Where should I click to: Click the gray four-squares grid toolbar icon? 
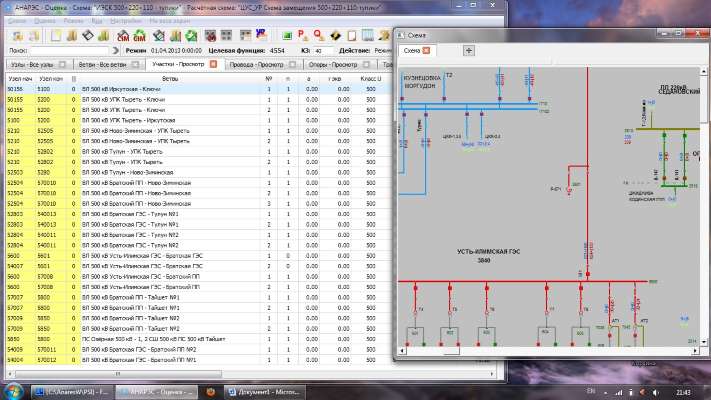pyautogui.click(x=226, y=35)
